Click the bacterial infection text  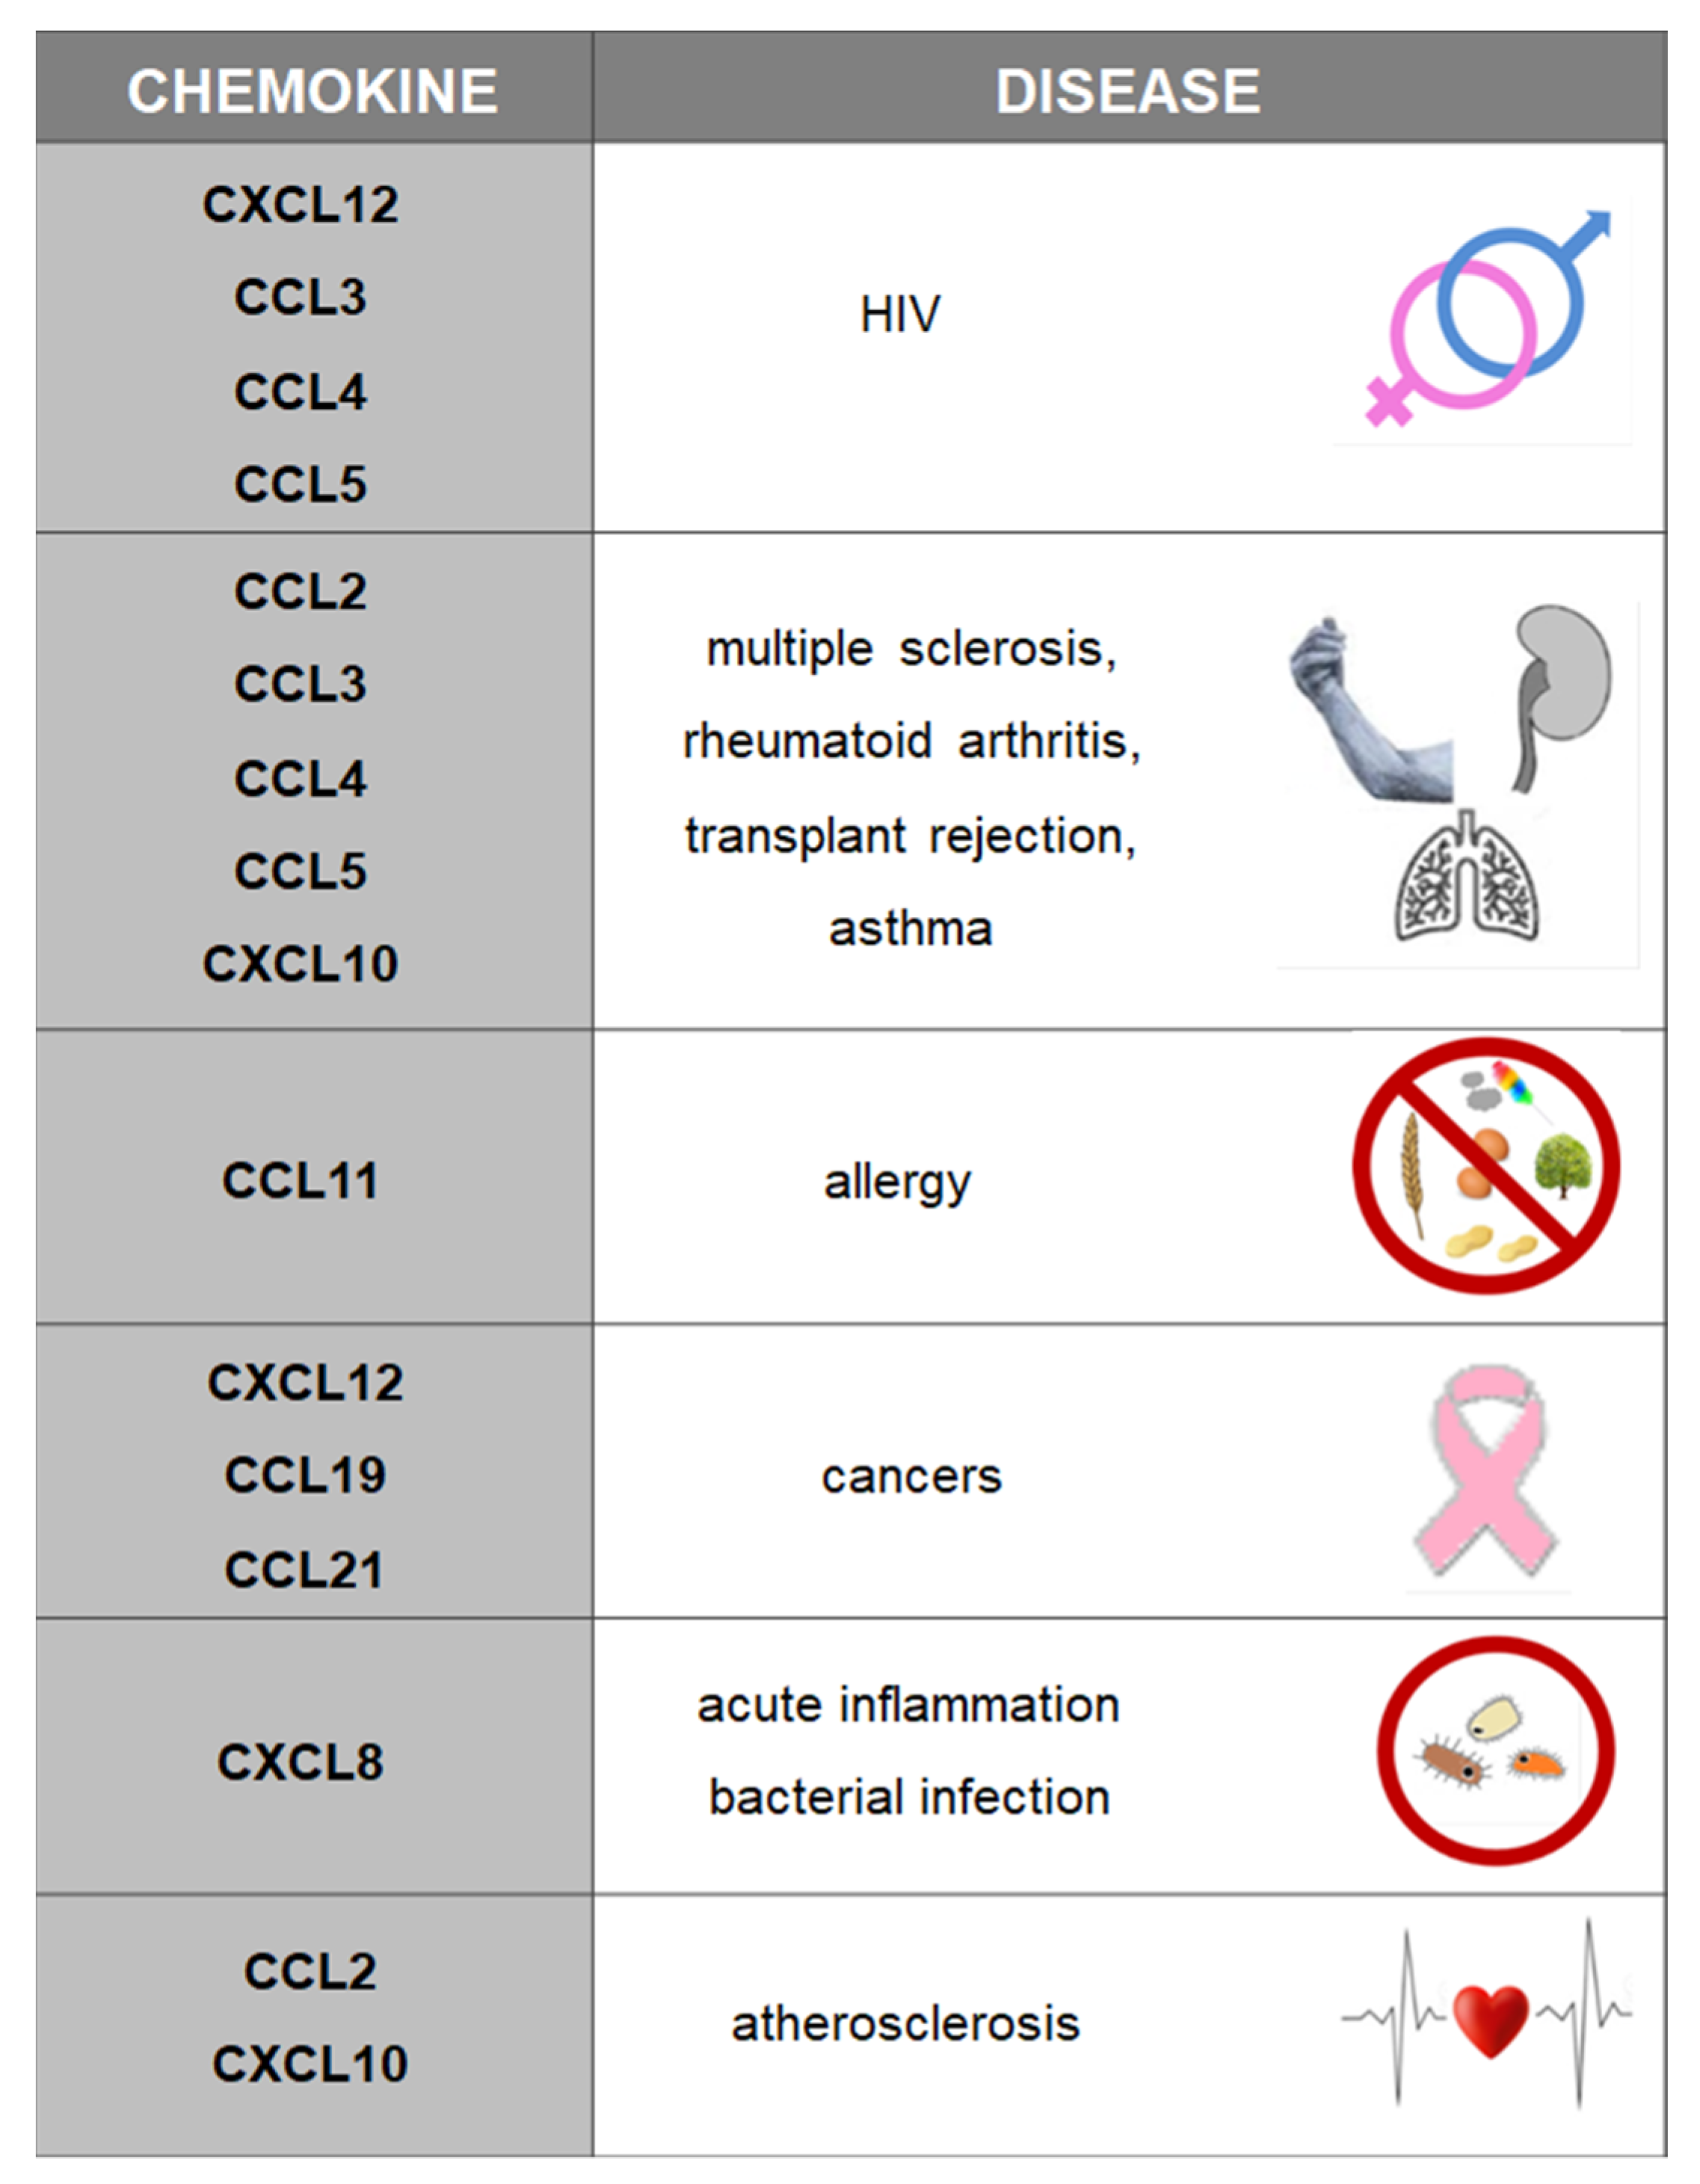pos(909,1797)
